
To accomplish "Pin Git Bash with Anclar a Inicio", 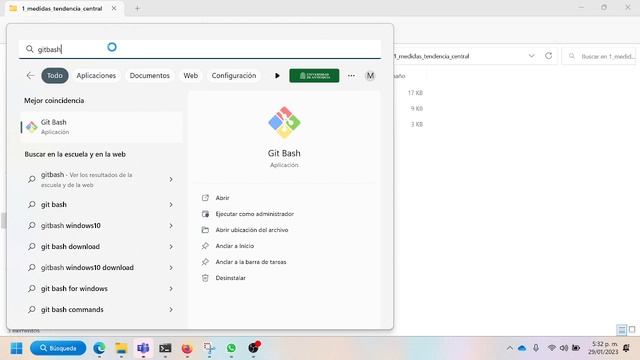I will click(234, 246).
